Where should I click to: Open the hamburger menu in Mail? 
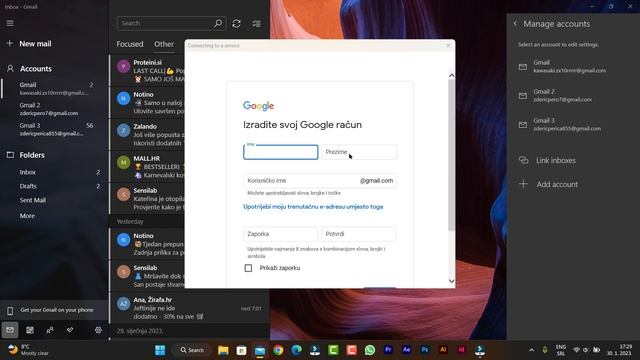pos(10,23)
